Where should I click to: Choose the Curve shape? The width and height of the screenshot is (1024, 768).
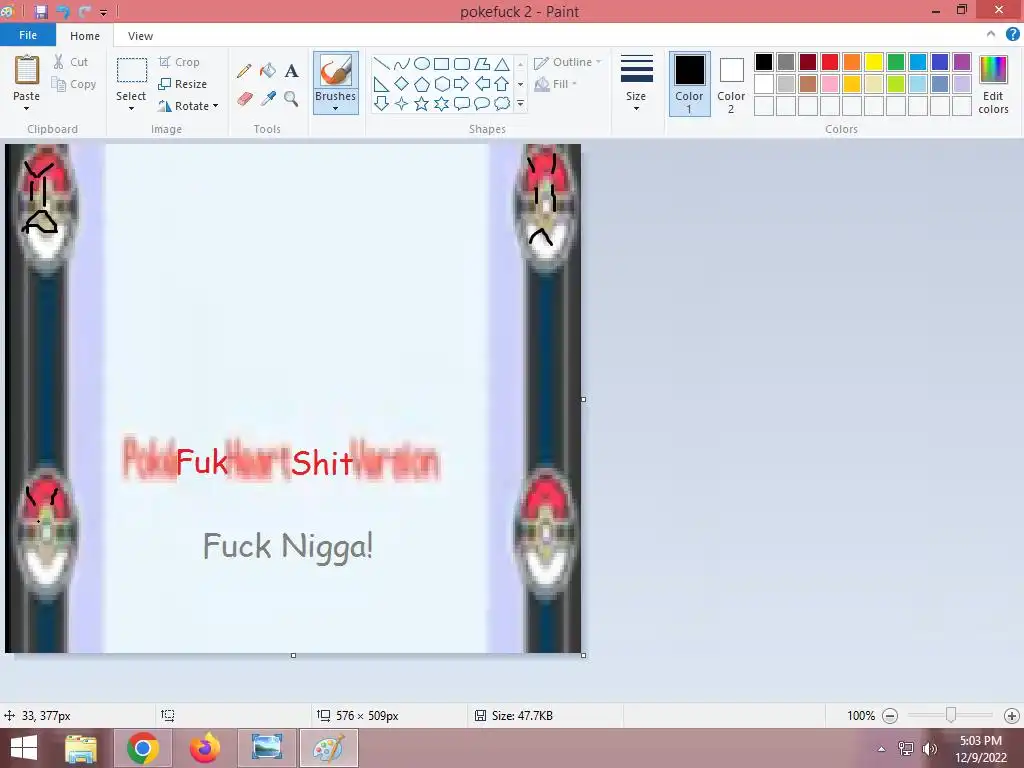[x=402, y=64]
